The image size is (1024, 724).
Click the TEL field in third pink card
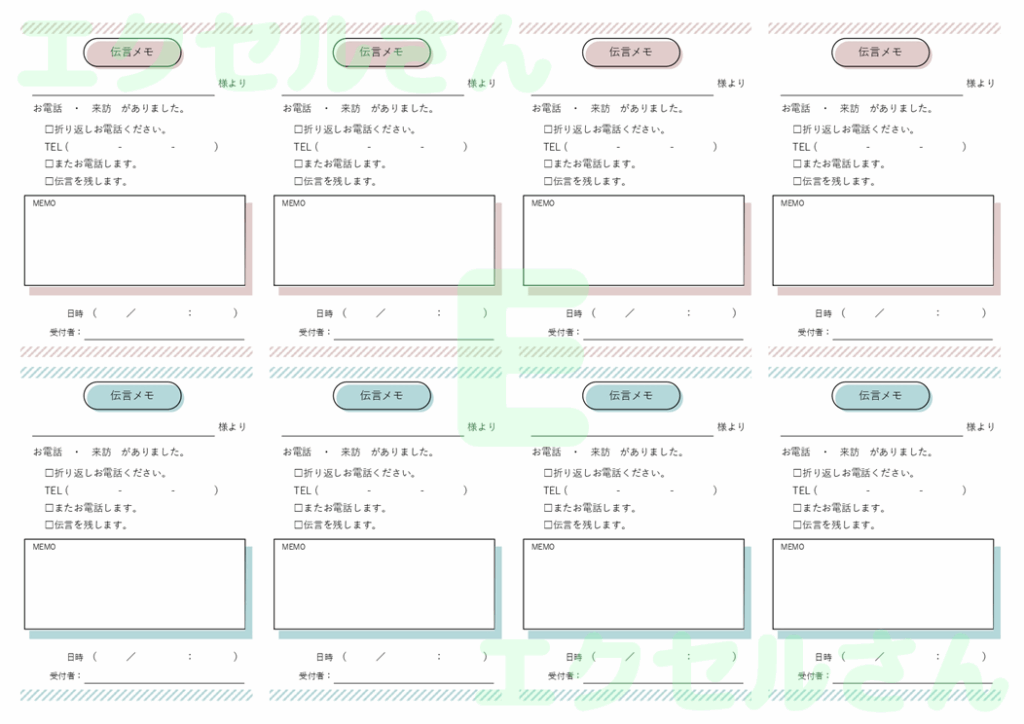point(630,147)
